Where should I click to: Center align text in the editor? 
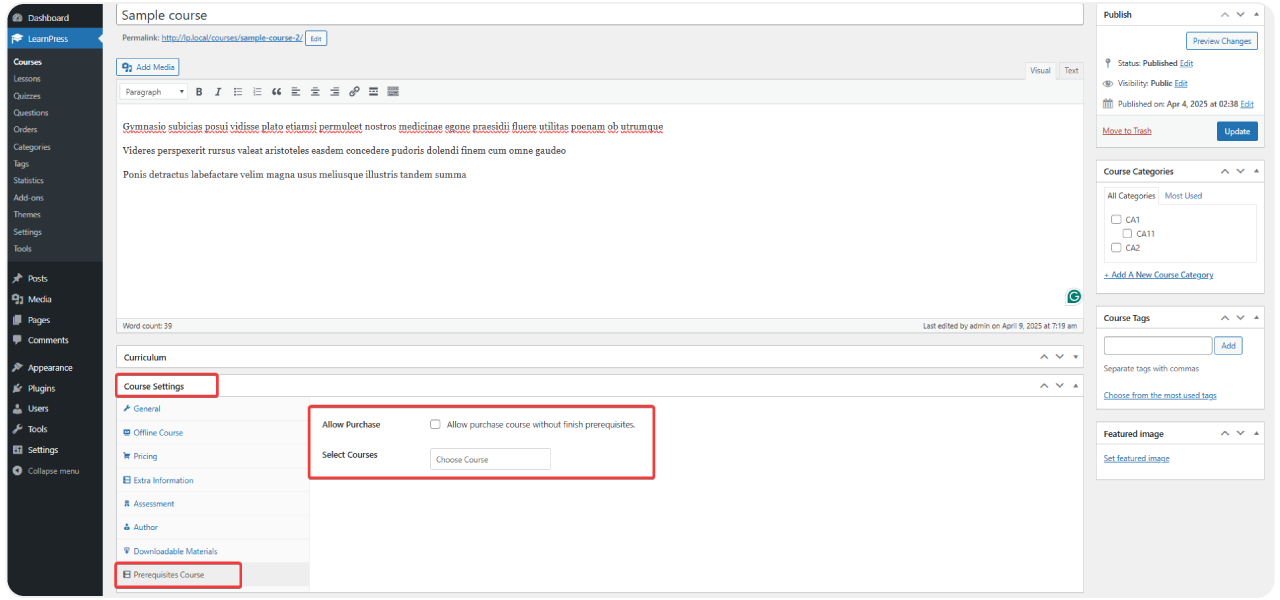pos(315,92)
